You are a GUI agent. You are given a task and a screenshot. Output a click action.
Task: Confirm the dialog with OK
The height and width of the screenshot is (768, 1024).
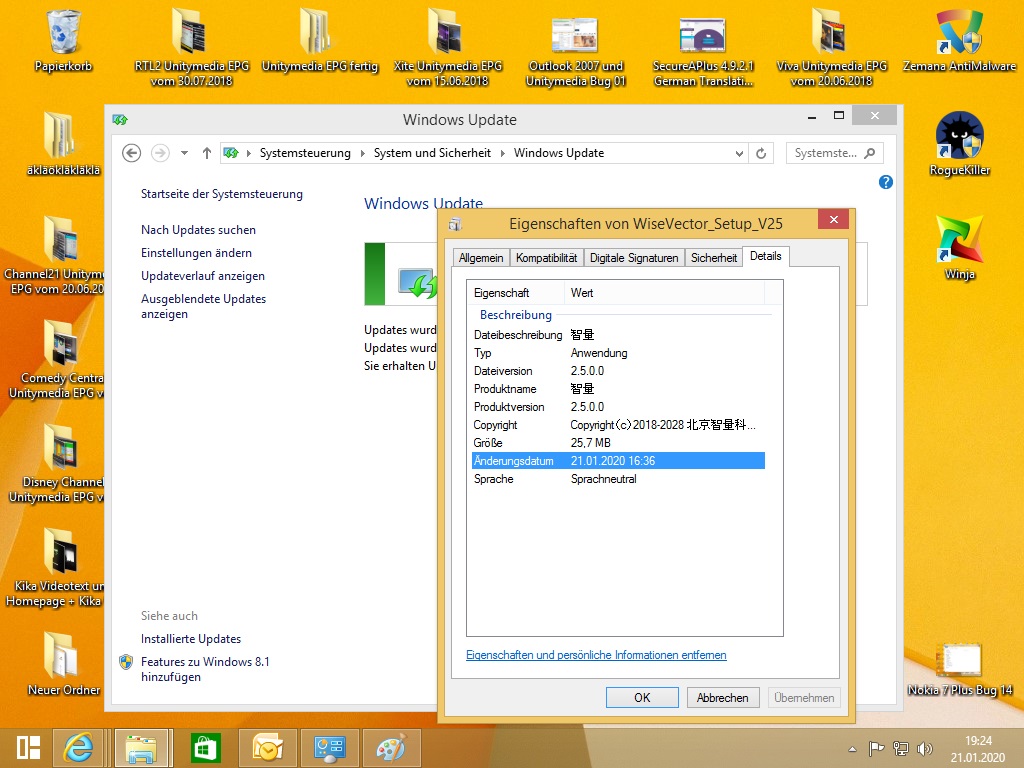point(642,697)
